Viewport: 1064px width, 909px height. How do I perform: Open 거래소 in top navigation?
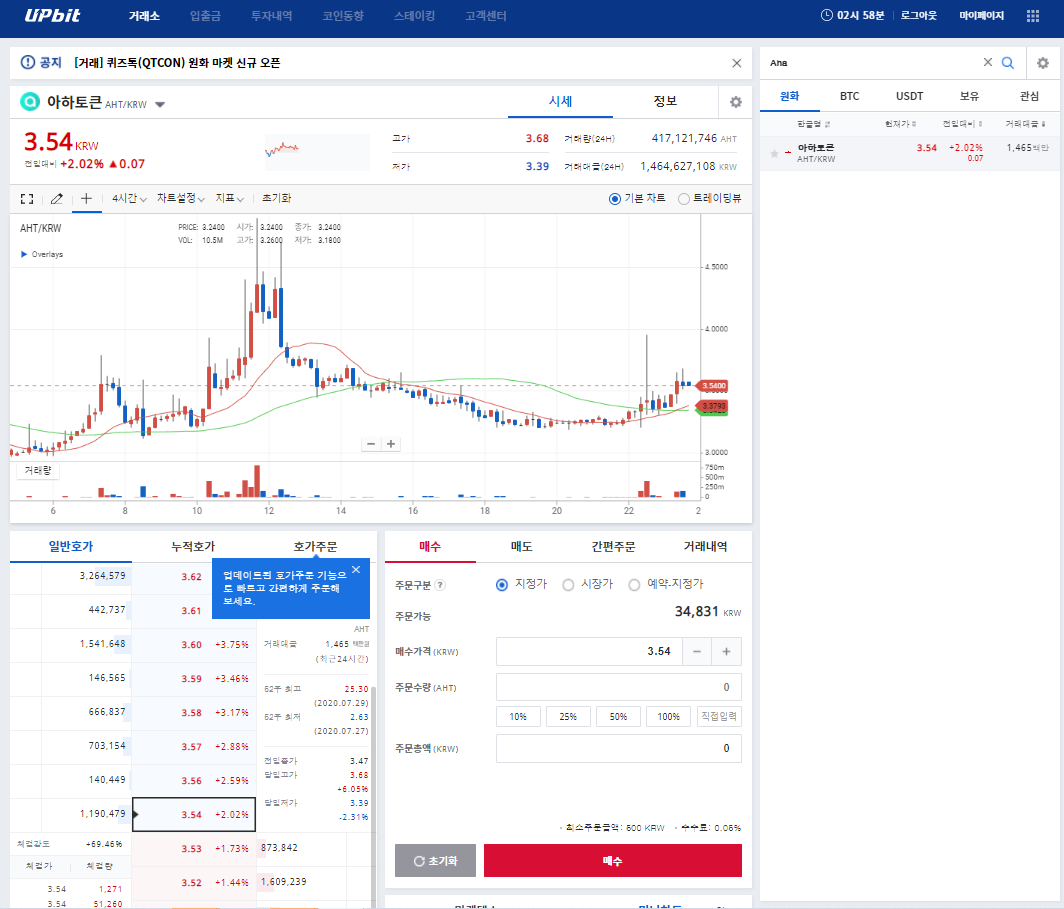(144, 16)
